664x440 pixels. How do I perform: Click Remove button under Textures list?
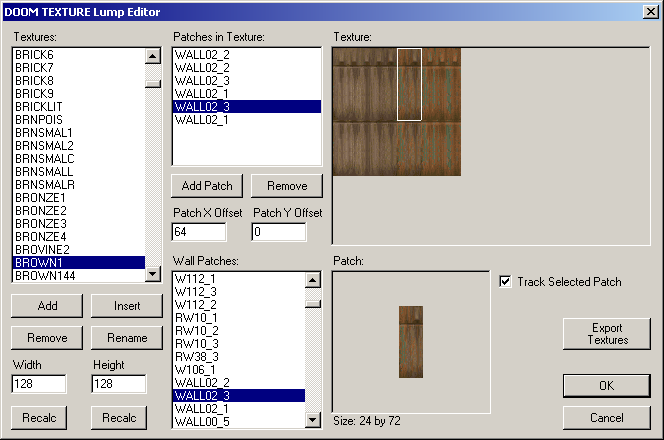[x=47, y=338]
